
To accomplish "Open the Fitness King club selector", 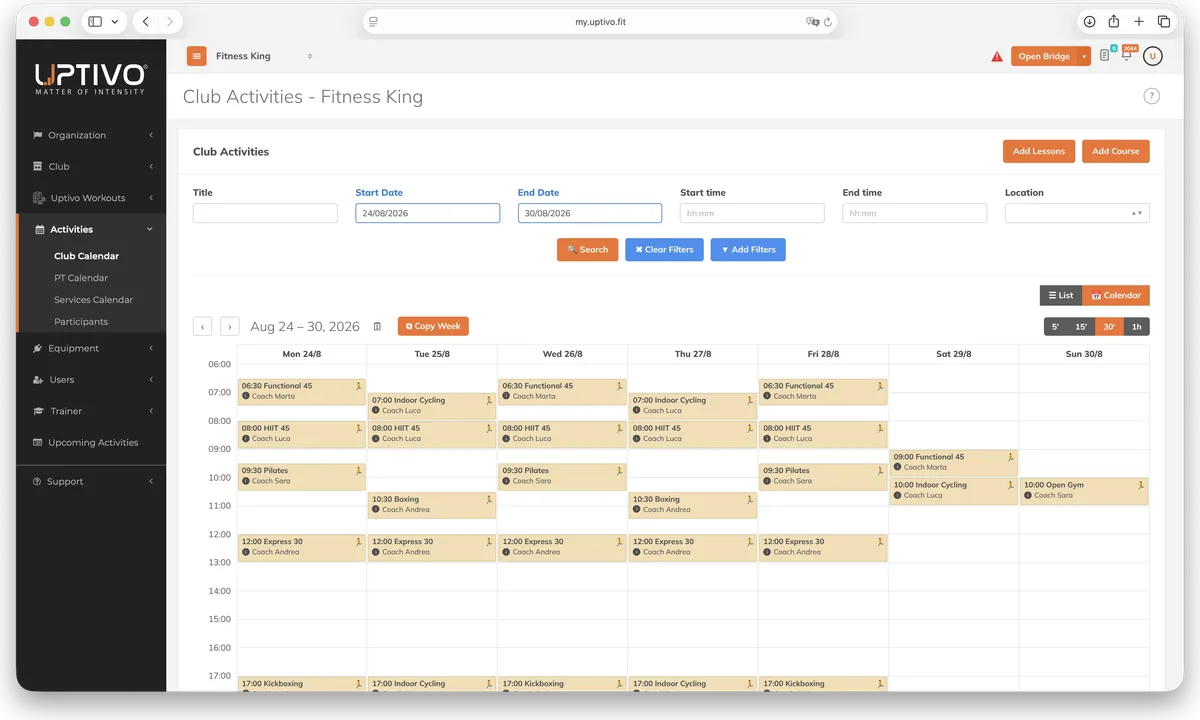I will coord(263,56).
